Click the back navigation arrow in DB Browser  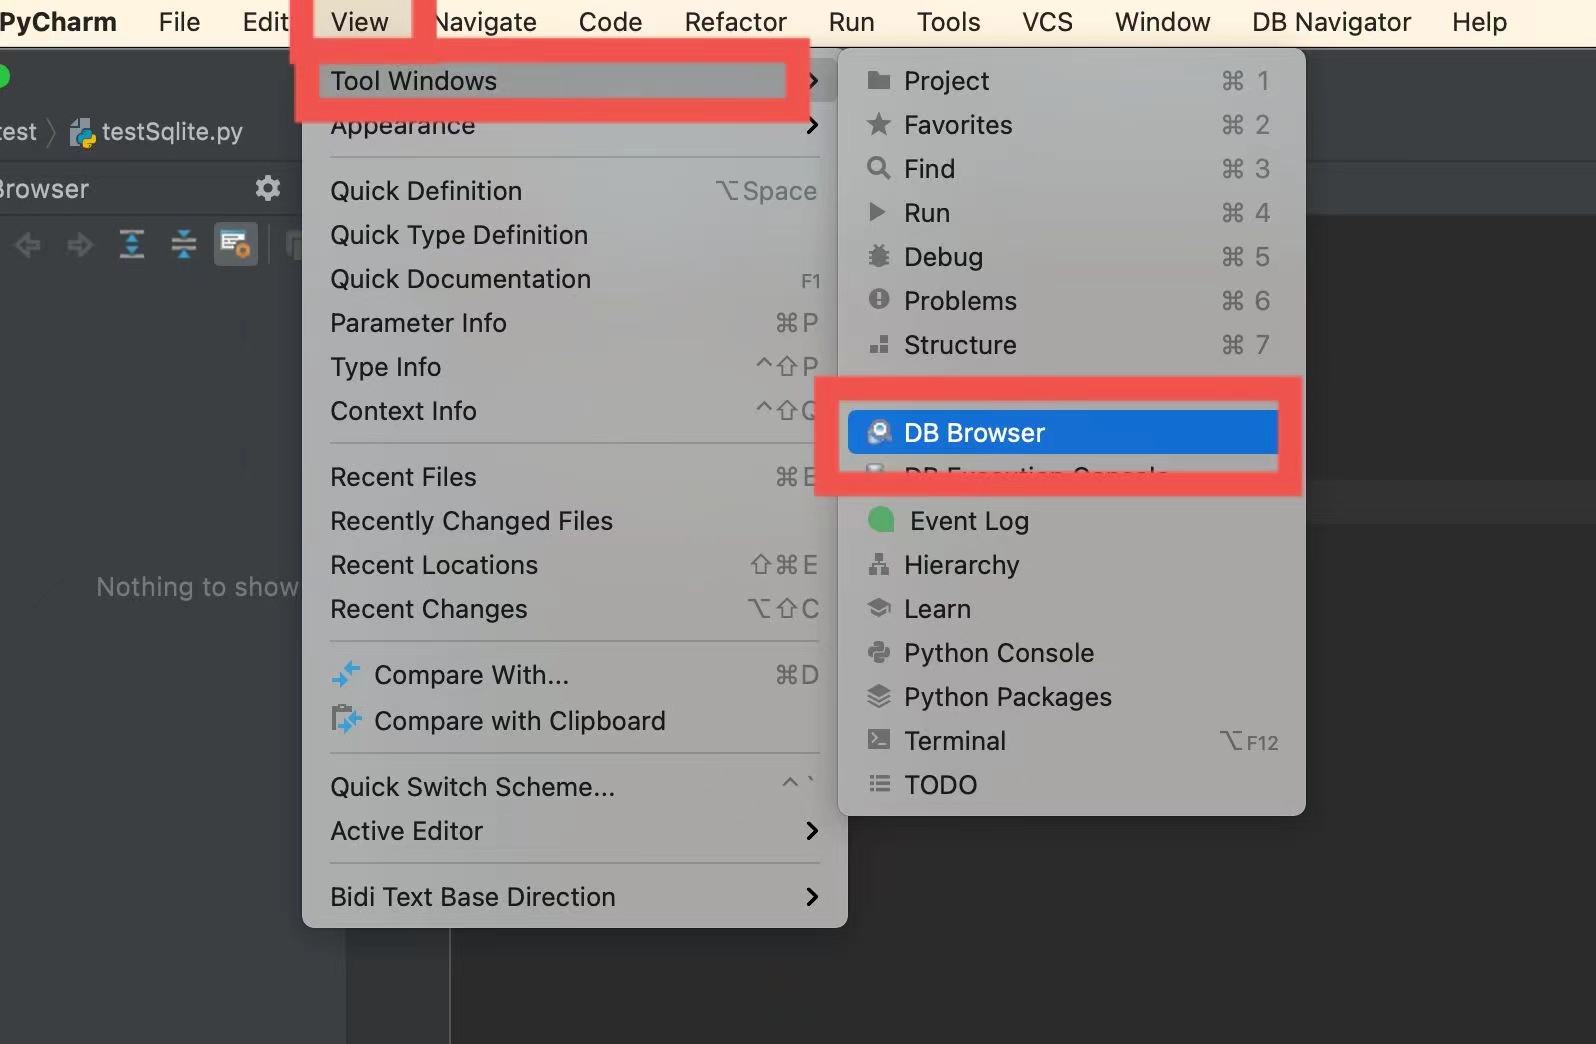click(27, 245)
